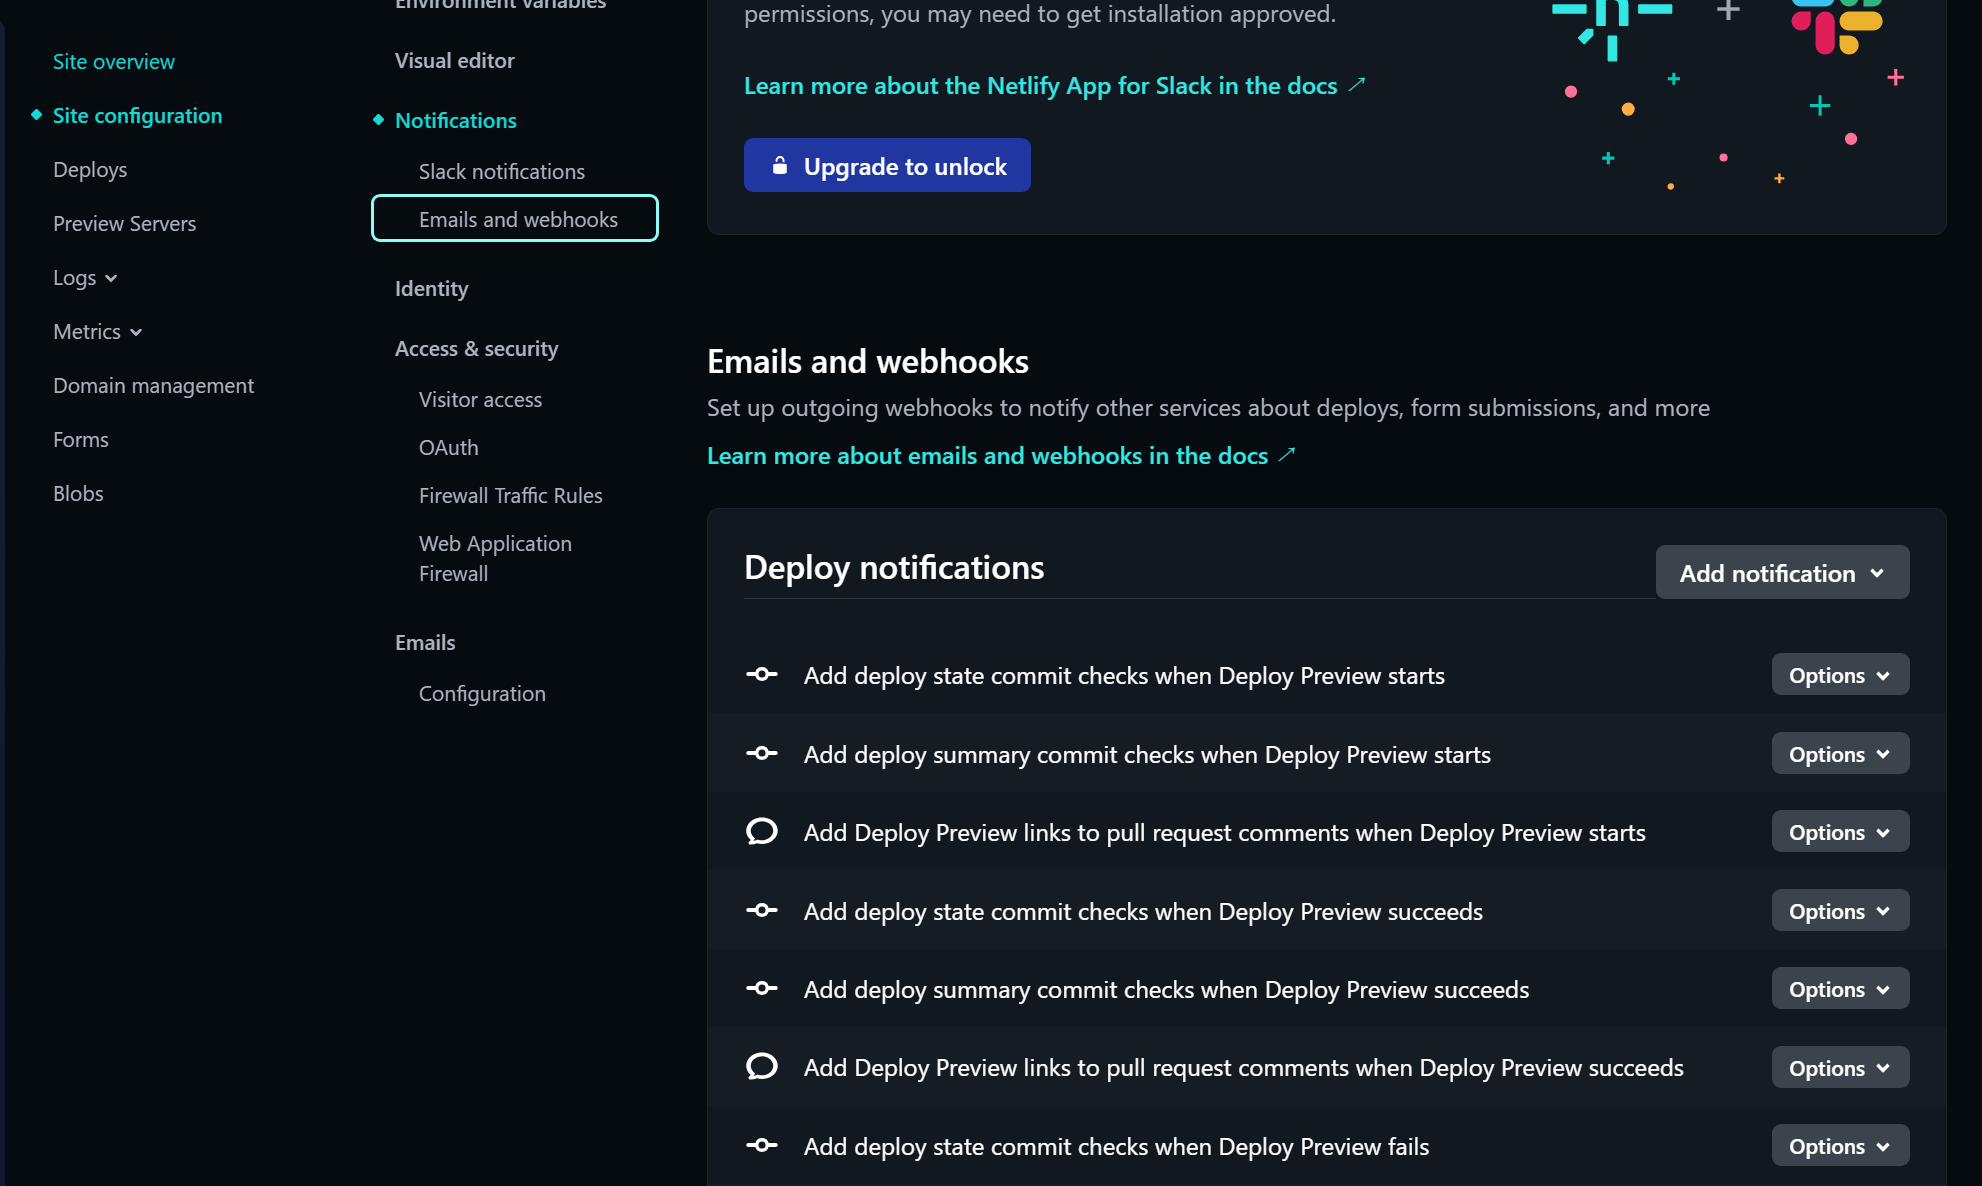Open Access & security section
The width and height of the screenshot is (1982, 1186).
point(477,348)
